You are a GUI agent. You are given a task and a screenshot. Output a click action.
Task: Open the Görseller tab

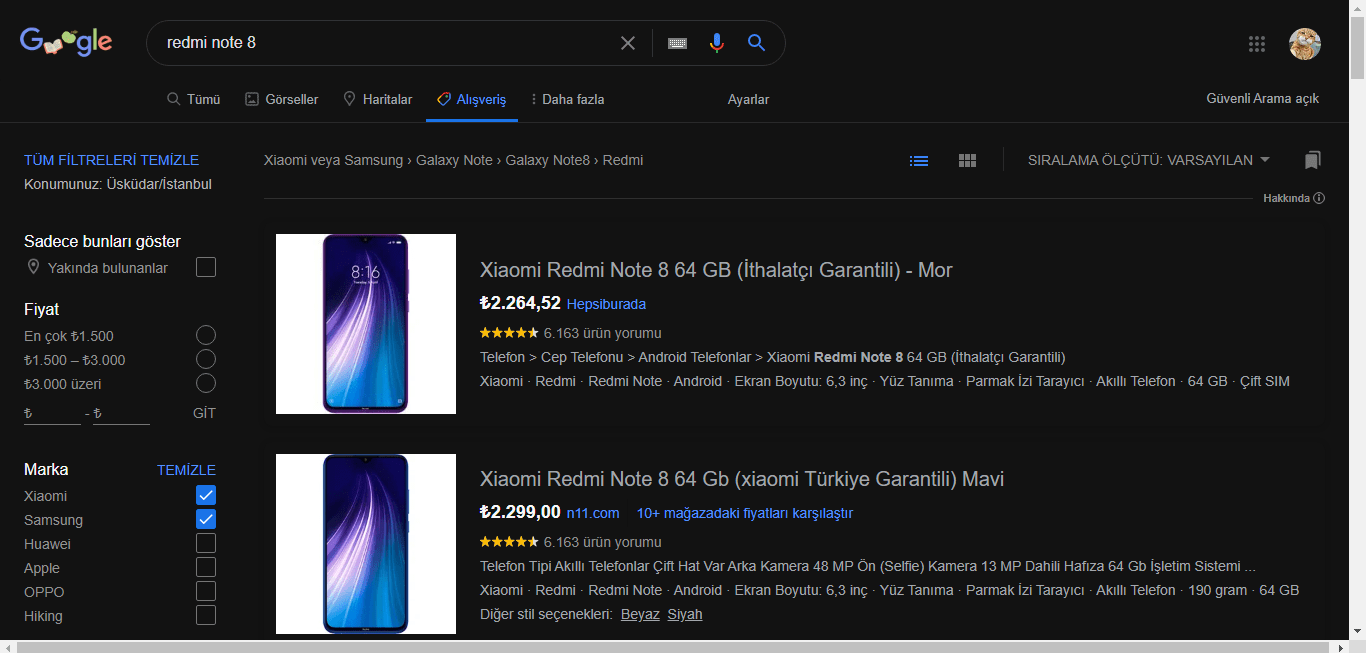tap(282, 99)
